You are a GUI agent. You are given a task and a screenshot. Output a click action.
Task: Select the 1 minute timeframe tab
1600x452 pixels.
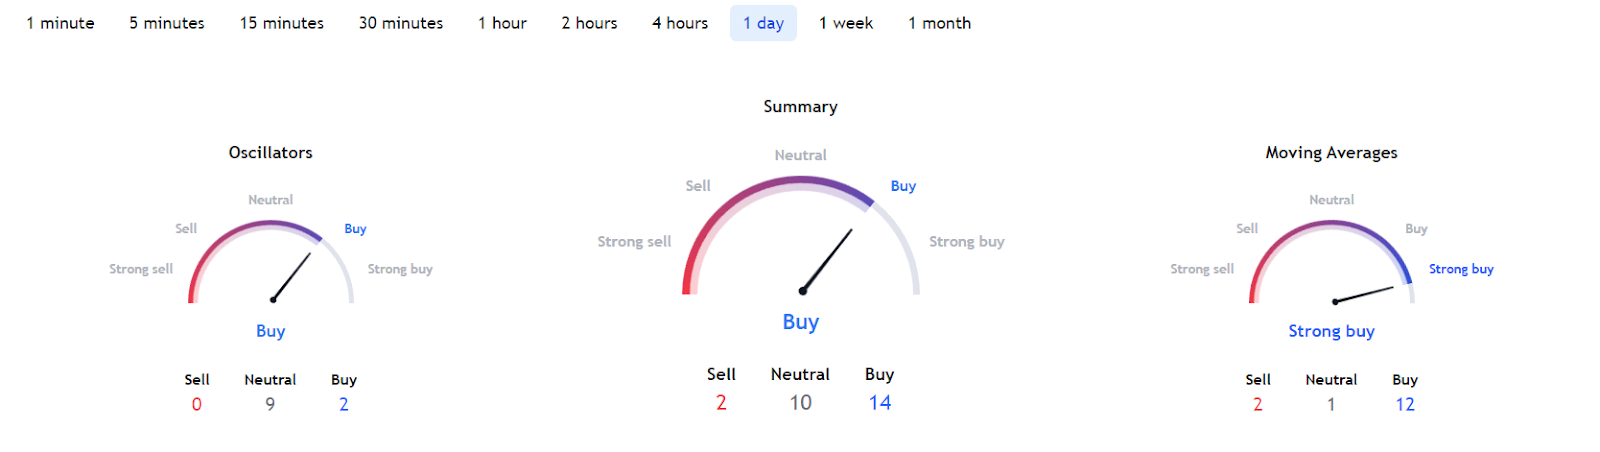click(60, 23)
